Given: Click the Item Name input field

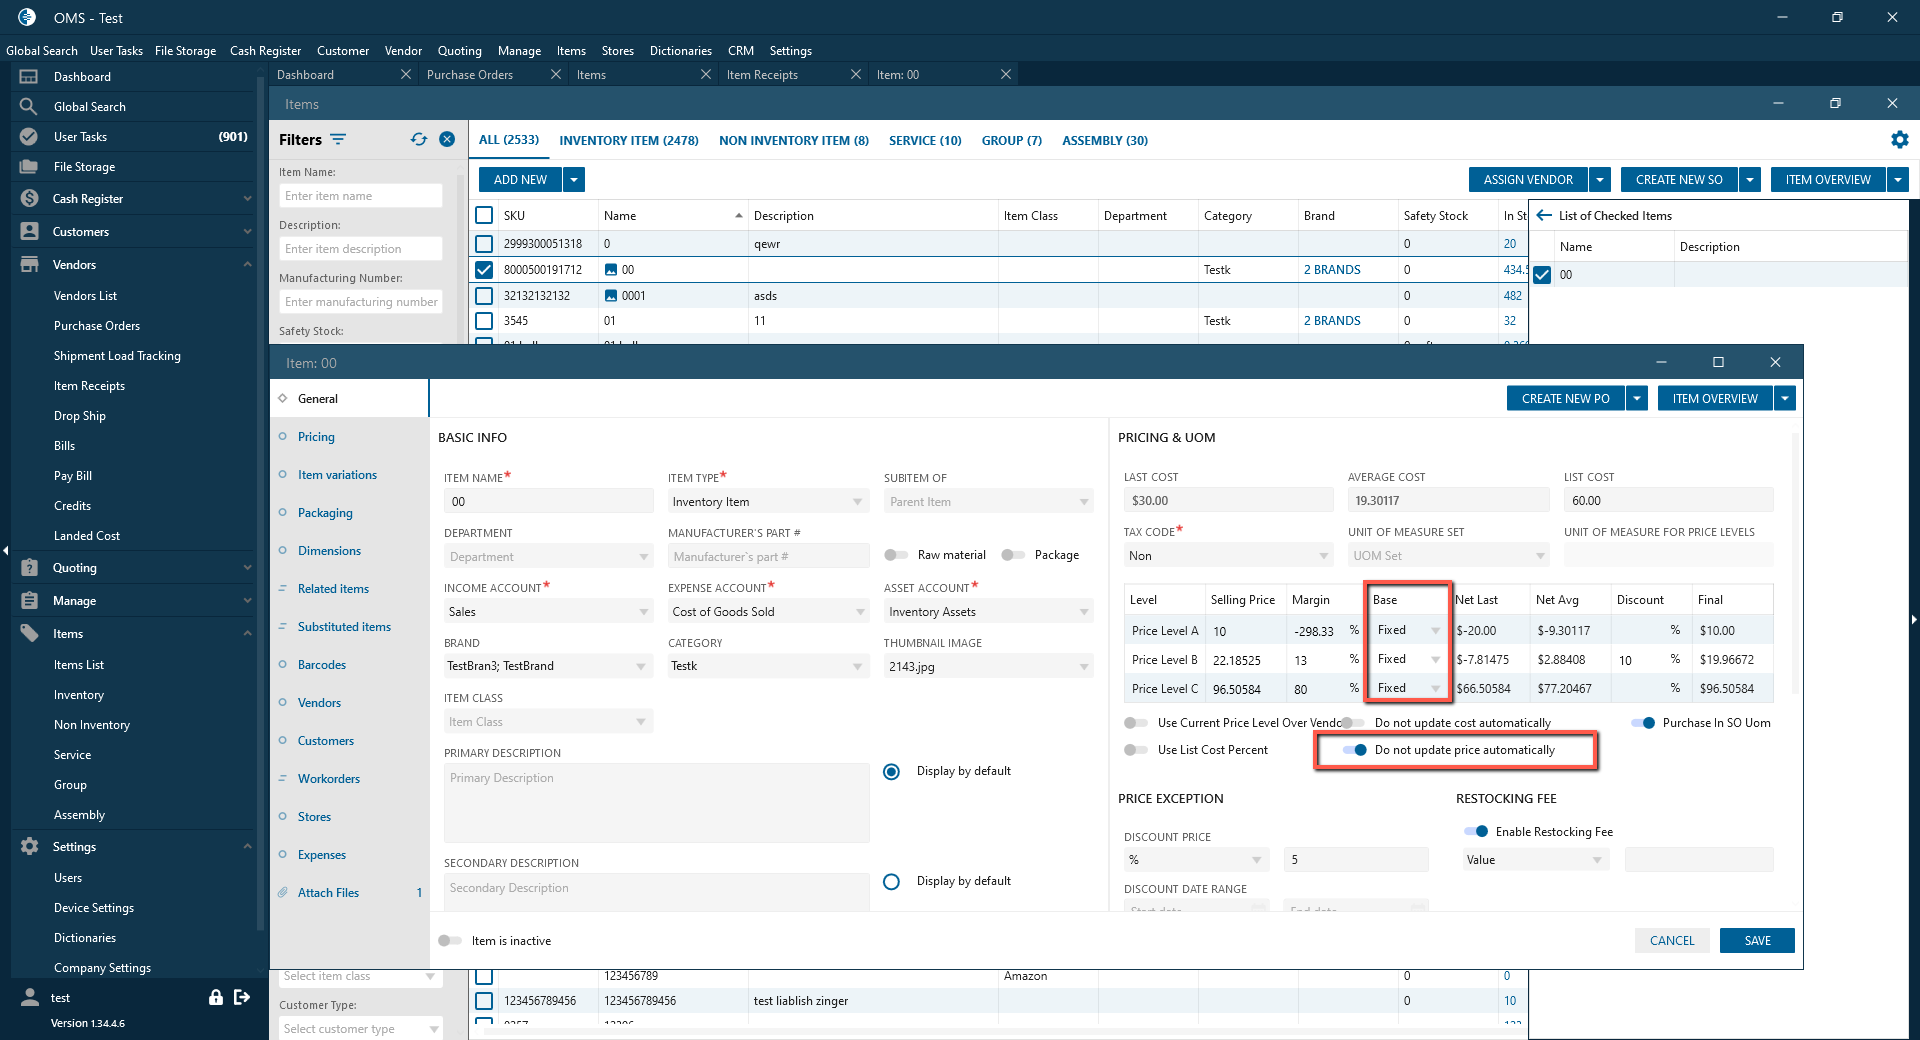Looking at the screenshot, I should 548,502.
